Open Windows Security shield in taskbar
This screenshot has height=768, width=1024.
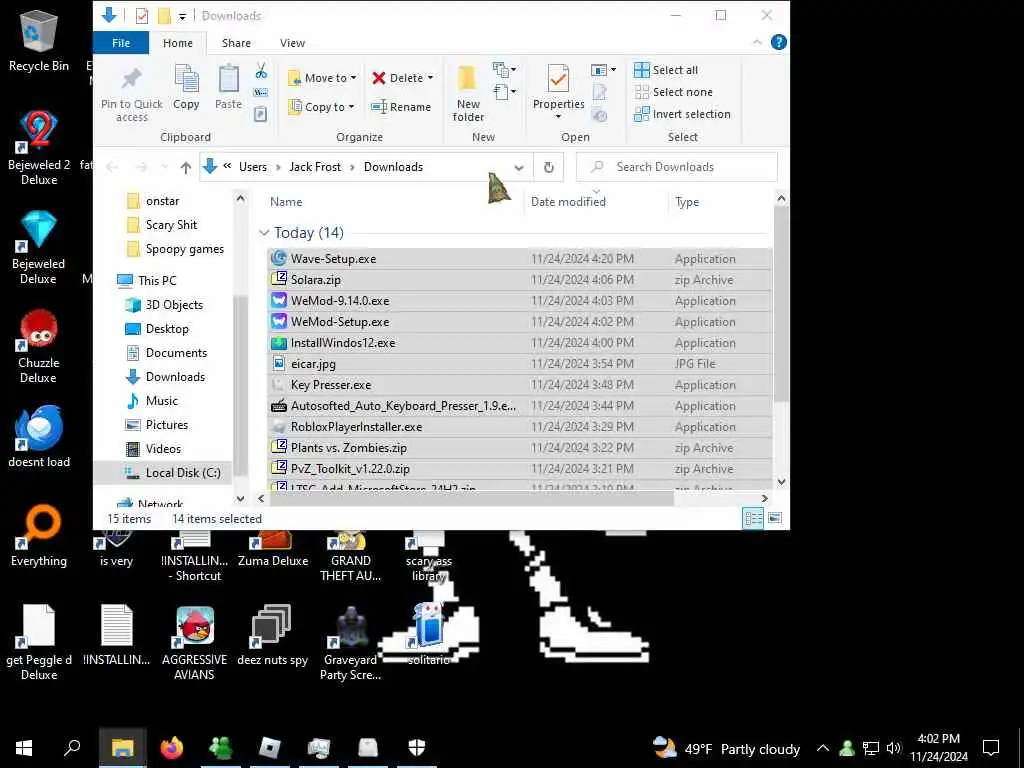[x=417, y=747]
